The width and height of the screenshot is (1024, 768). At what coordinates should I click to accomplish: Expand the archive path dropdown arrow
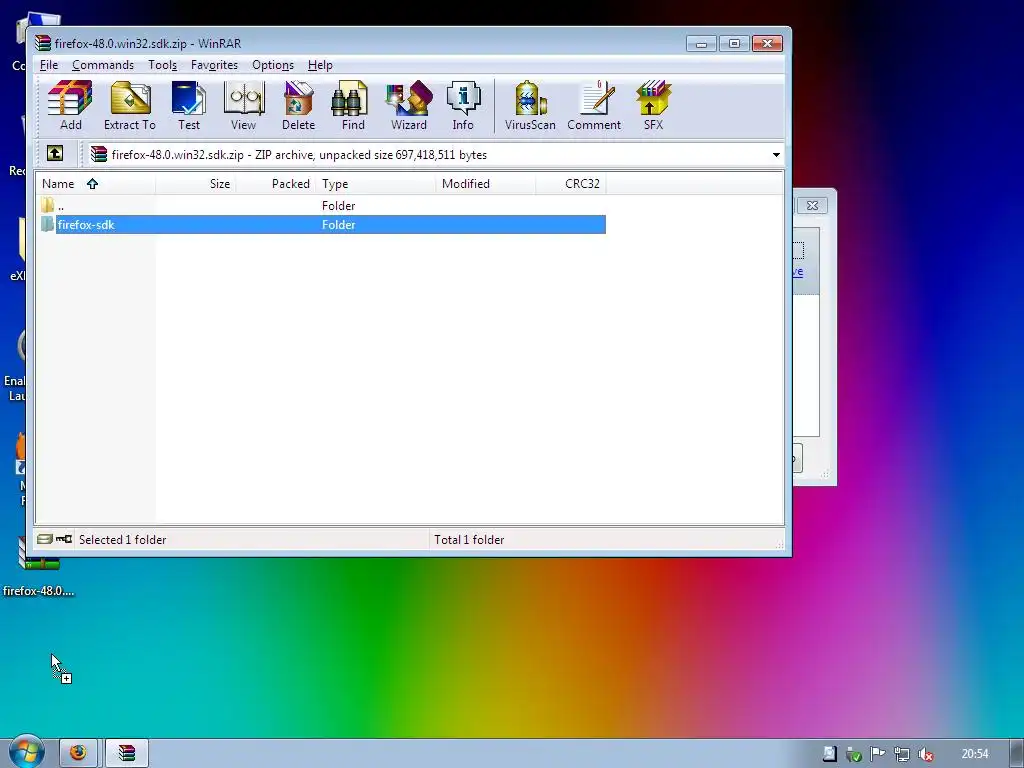(x=776, y=155)
